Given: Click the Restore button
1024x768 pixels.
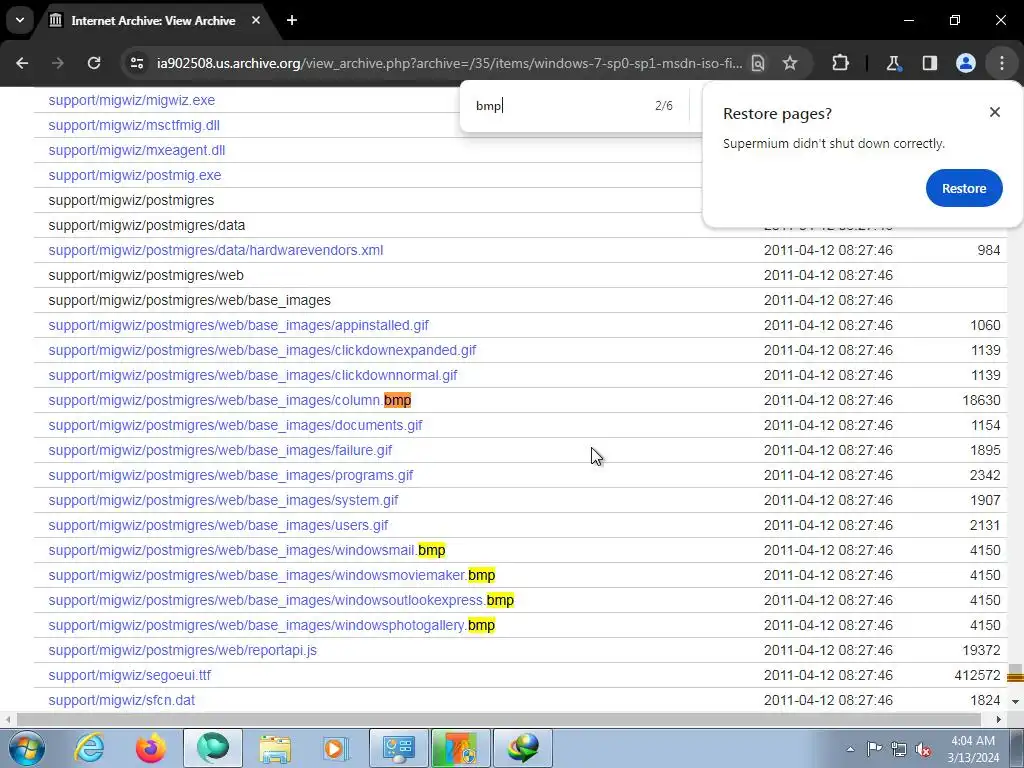Looking at the screenshot, I should pyautogui.click(x=964, y=188).
